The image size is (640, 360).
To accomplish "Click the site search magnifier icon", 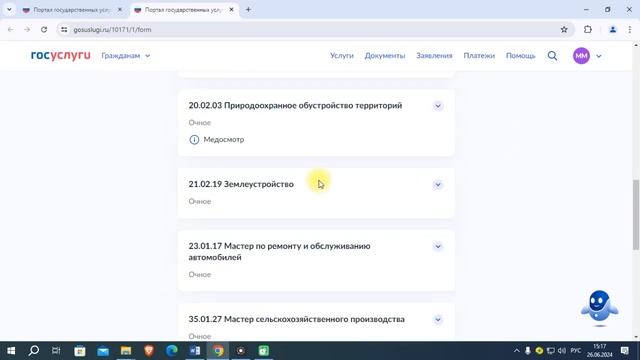I will [552, 56].
